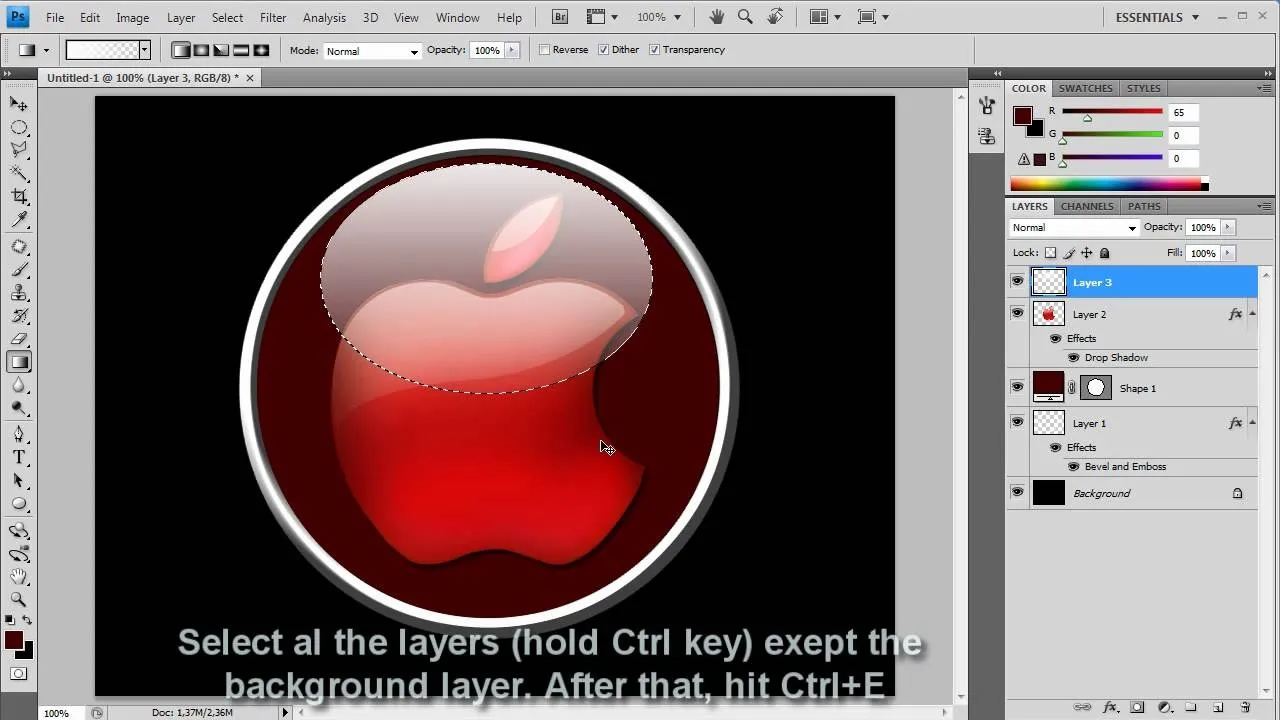
Task: Switch to the Channels tab
Action: (x=1087, y=206)
